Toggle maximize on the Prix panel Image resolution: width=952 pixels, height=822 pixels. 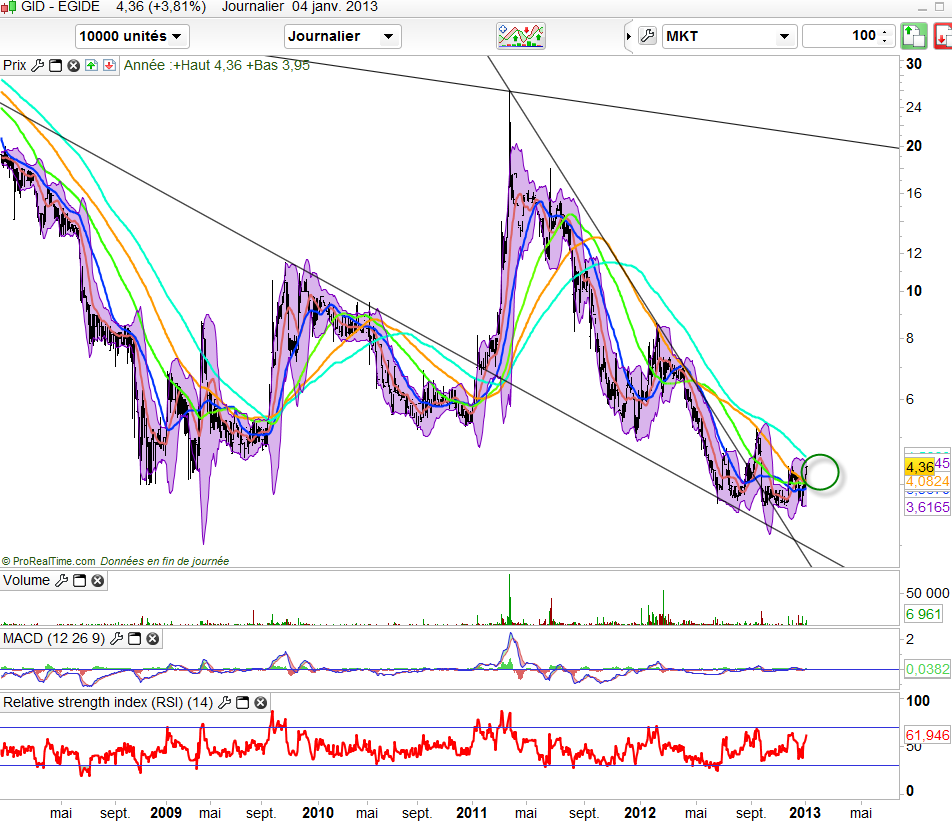[x=56, y=66]
